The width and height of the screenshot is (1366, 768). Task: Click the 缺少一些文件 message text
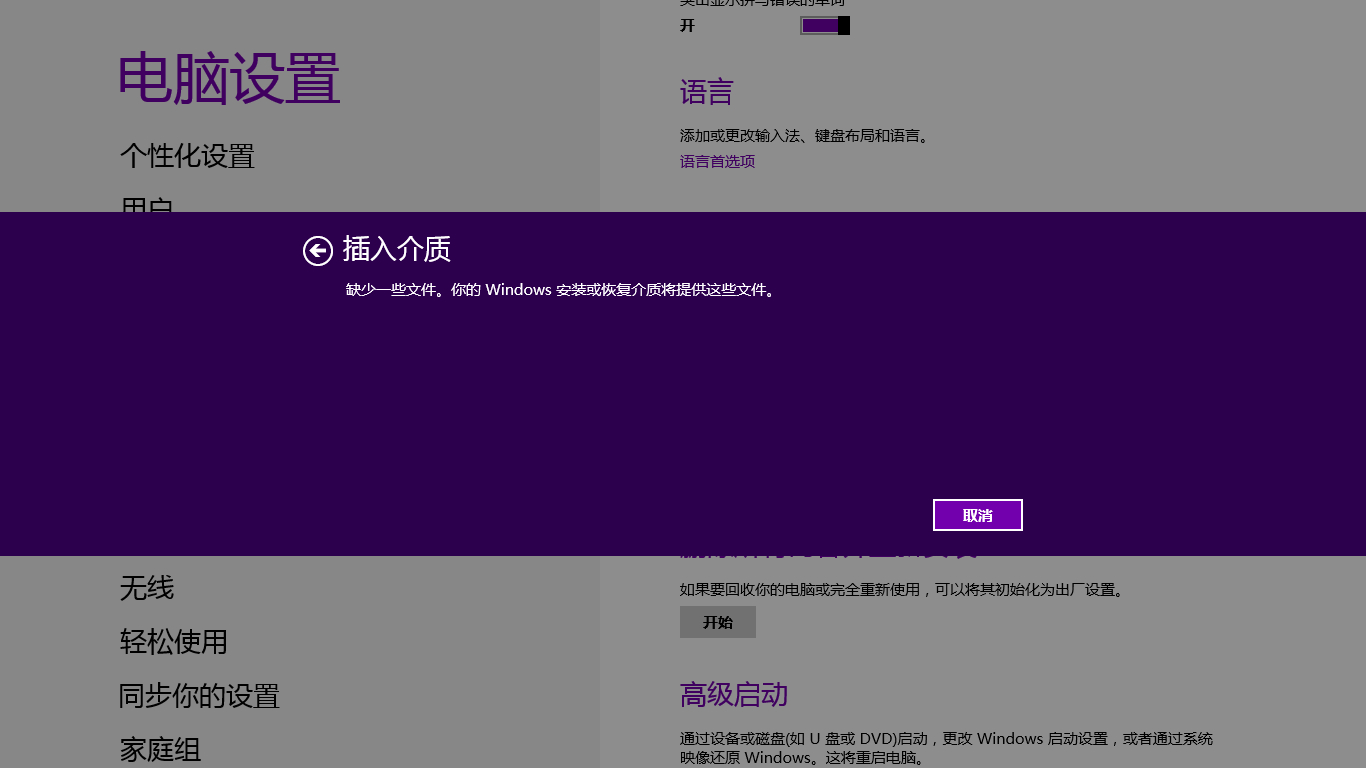pos(561,290)
